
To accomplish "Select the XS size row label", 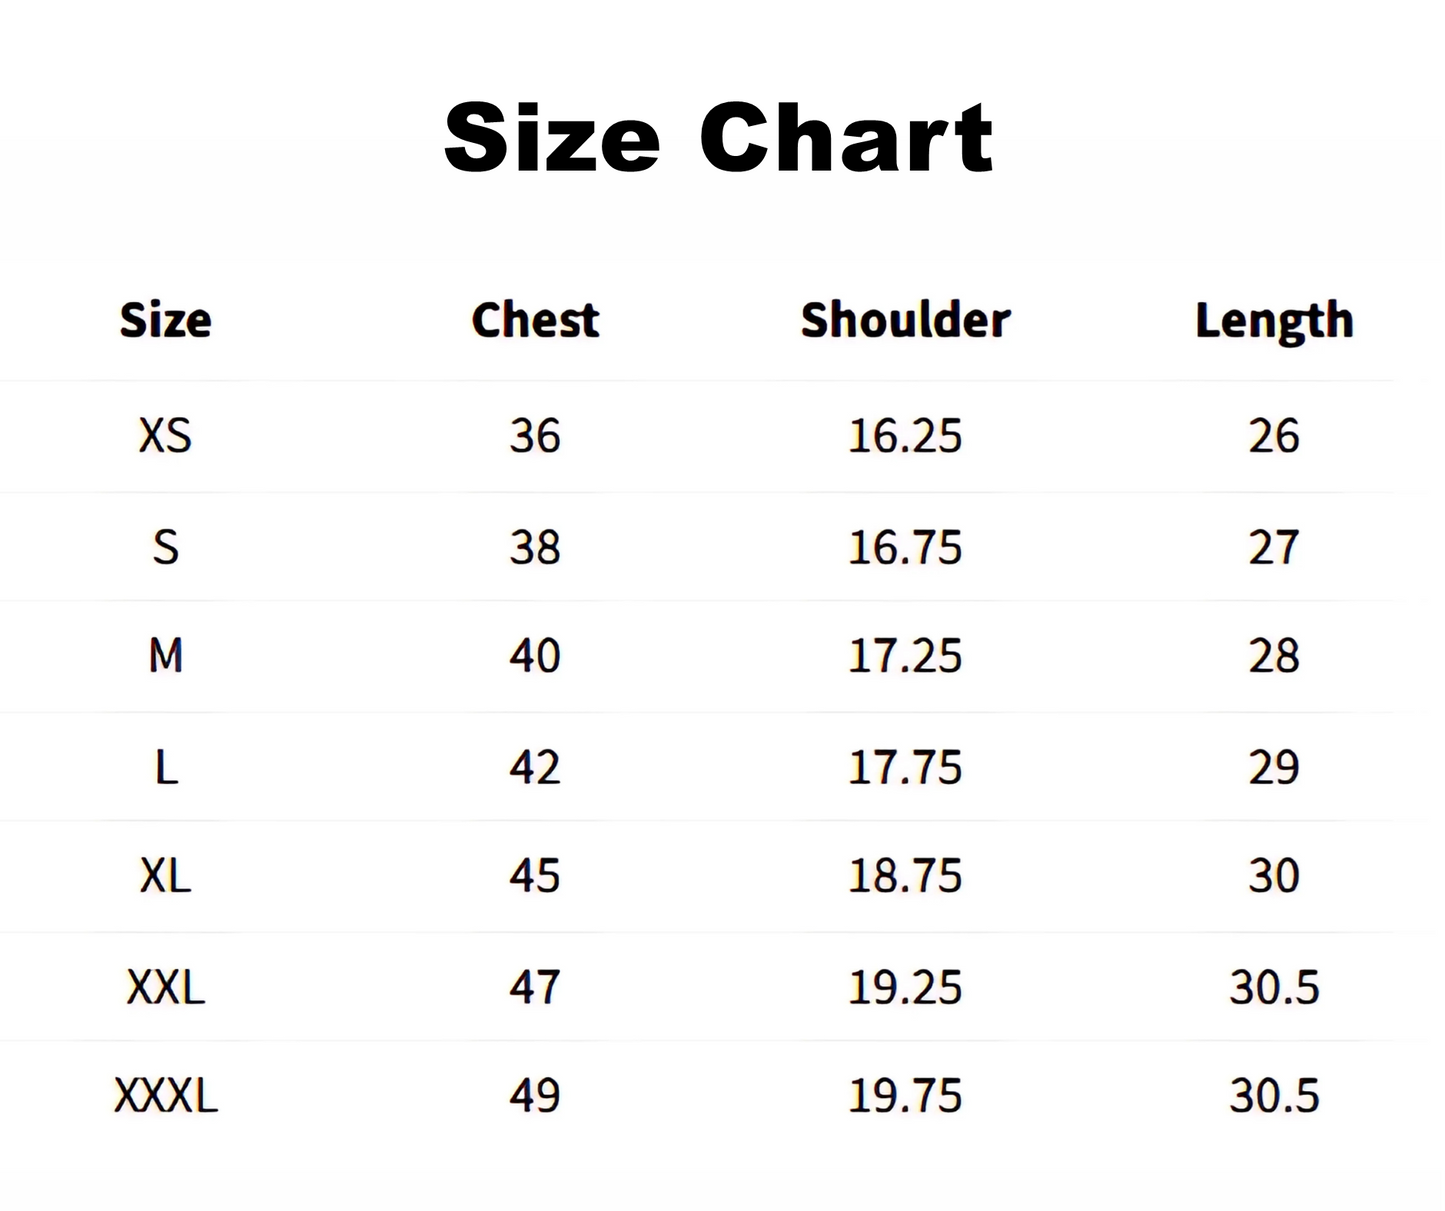I will coord(165,436).
